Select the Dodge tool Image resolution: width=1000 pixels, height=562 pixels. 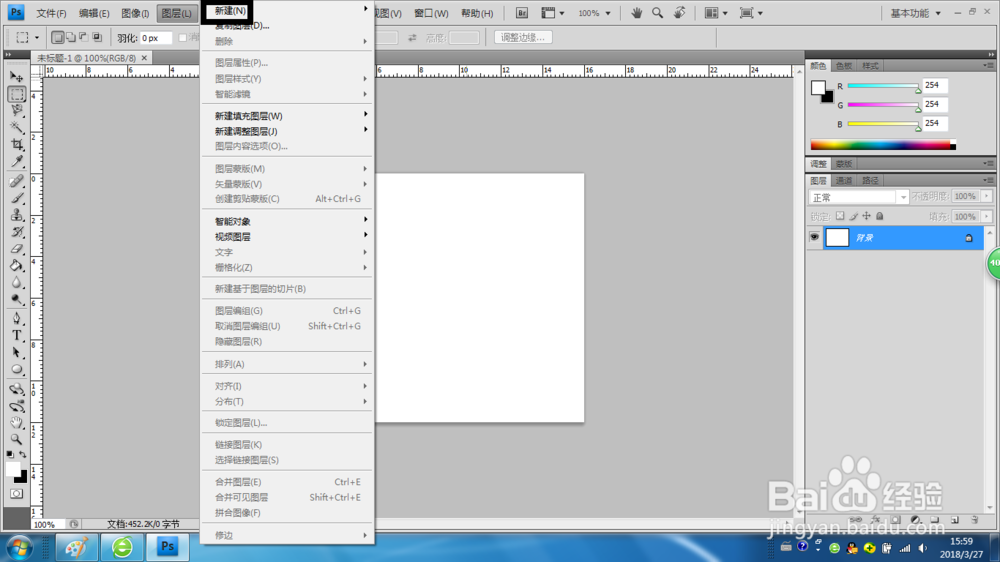tap(17, 299)
